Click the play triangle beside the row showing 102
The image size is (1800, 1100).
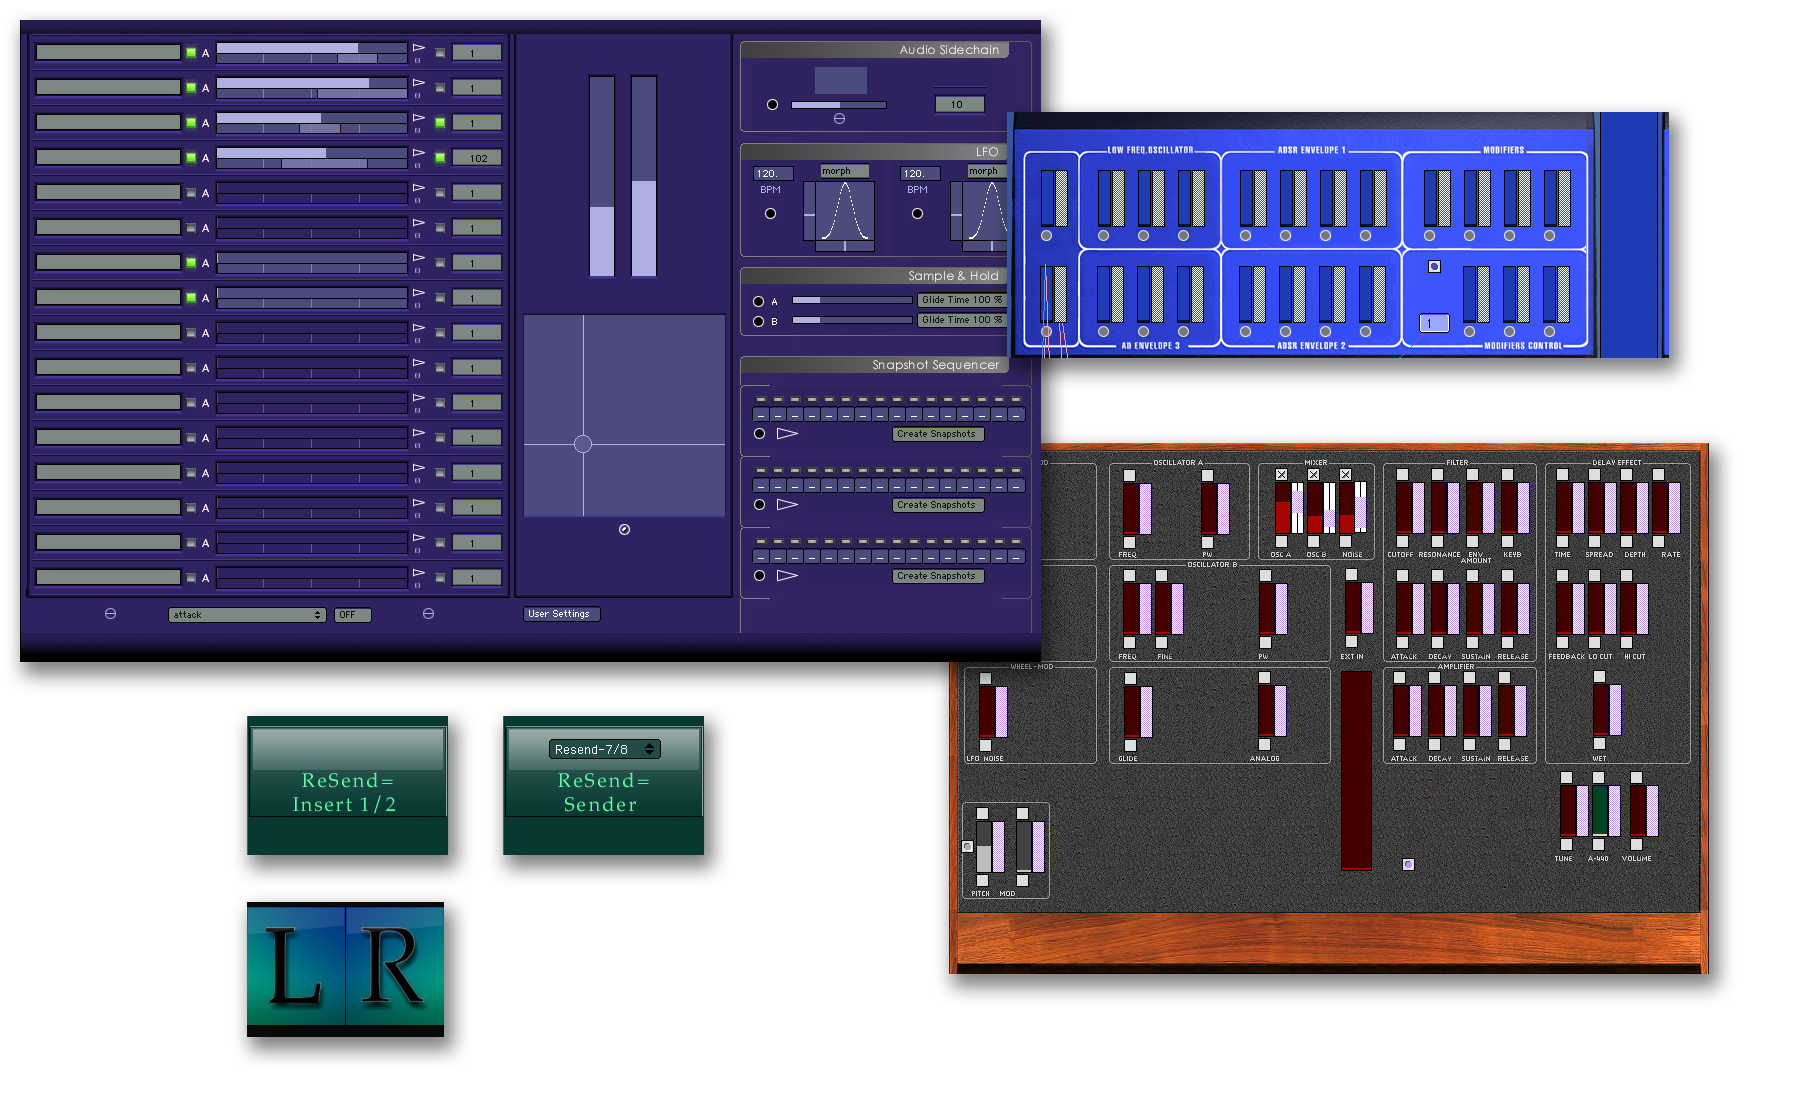tap(418, 152)
